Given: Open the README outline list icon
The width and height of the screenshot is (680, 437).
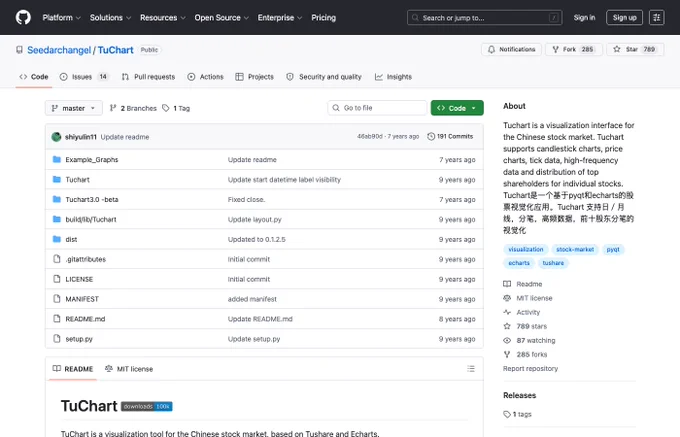Looking at the screenshot, I should [471, 369].
